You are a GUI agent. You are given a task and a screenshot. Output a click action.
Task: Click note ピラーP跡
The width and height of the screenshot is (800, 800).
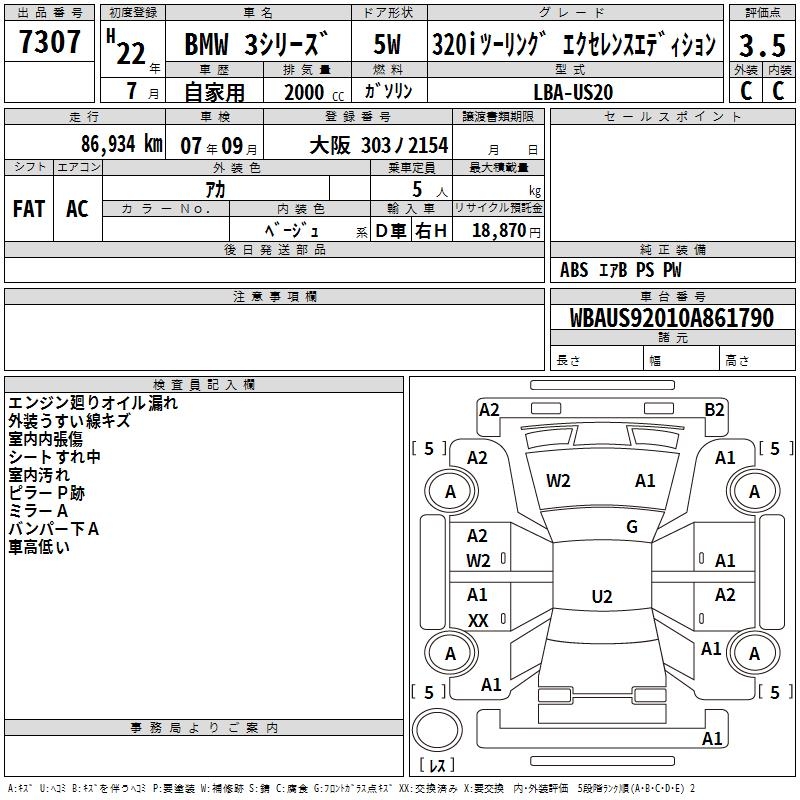pyautogui.click(x=46, y=493)
